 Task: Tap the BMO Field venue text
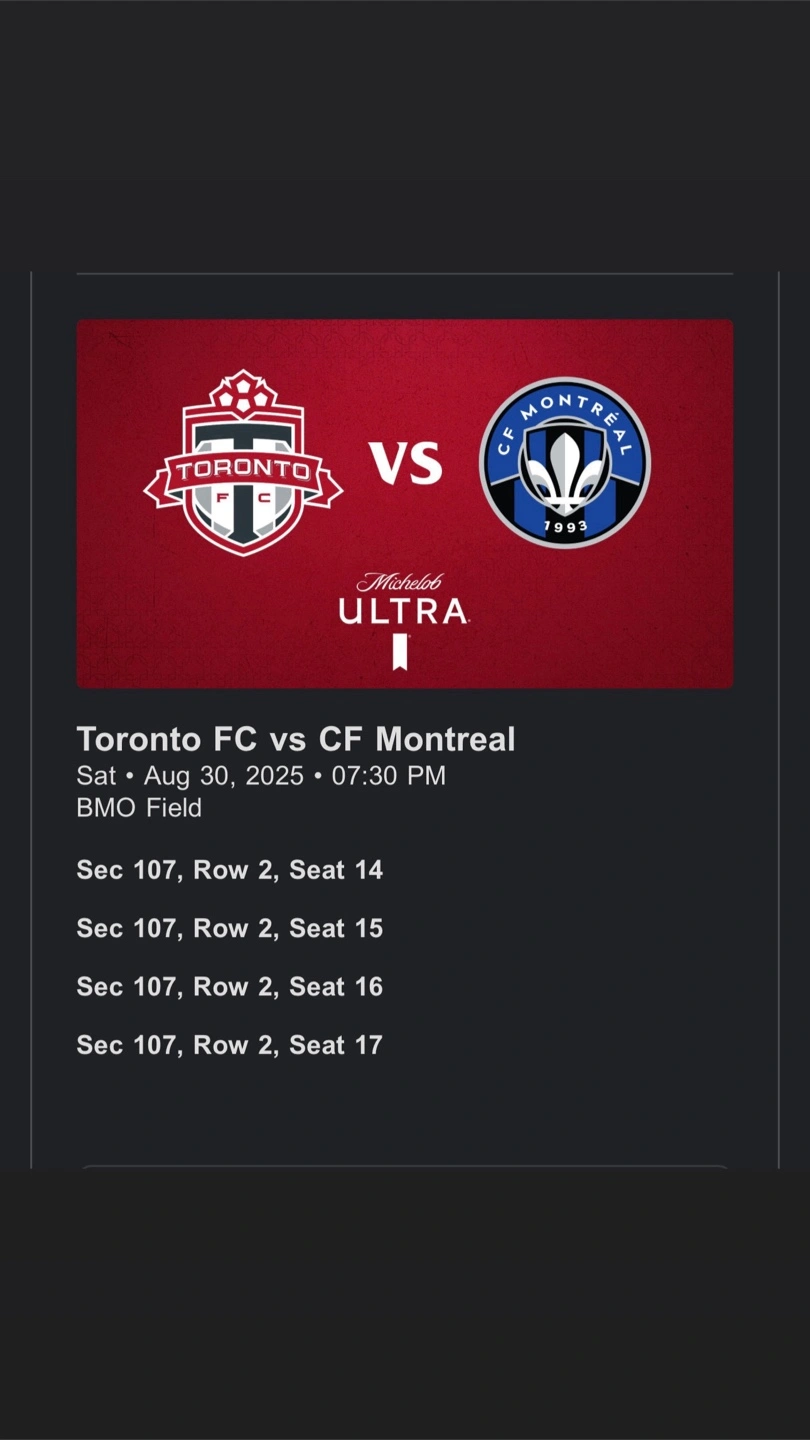[x=139, y=807]
